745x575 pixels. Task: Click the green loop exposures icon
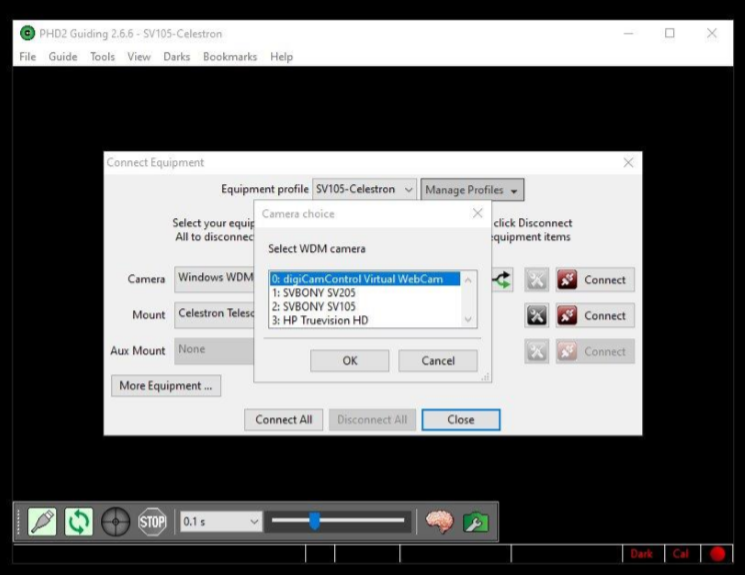pyautogui.click(x=78, y=522)
